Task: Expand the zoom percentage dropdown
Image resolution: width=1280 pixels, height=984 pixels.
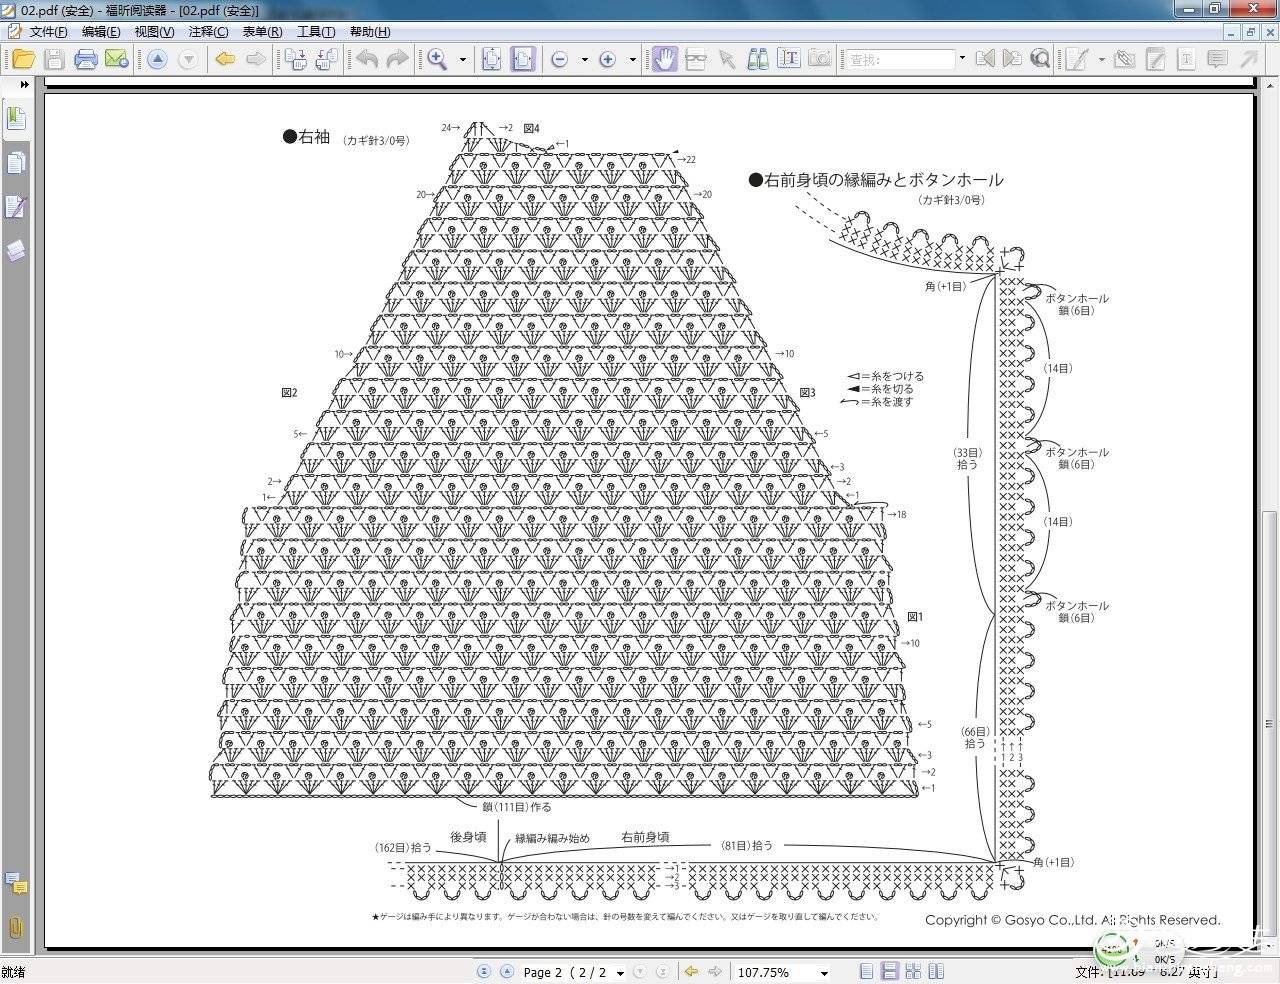Action: pos(824,972)
